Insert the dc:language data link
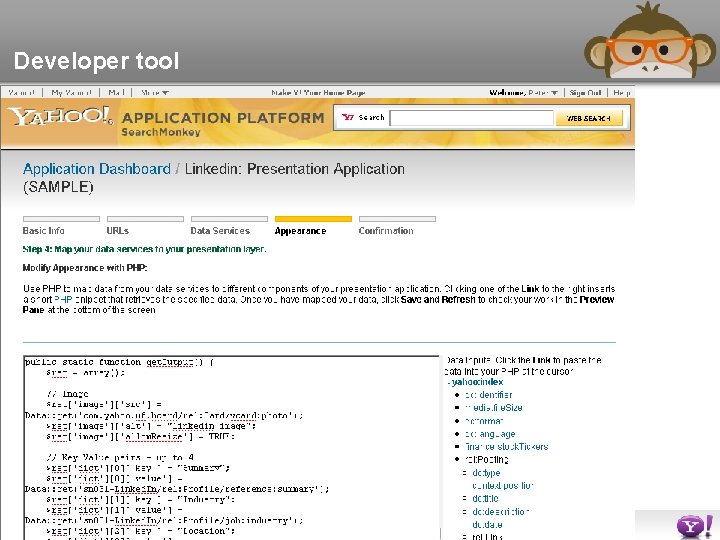This screenshot has width=720, height=540. point(490,434)
